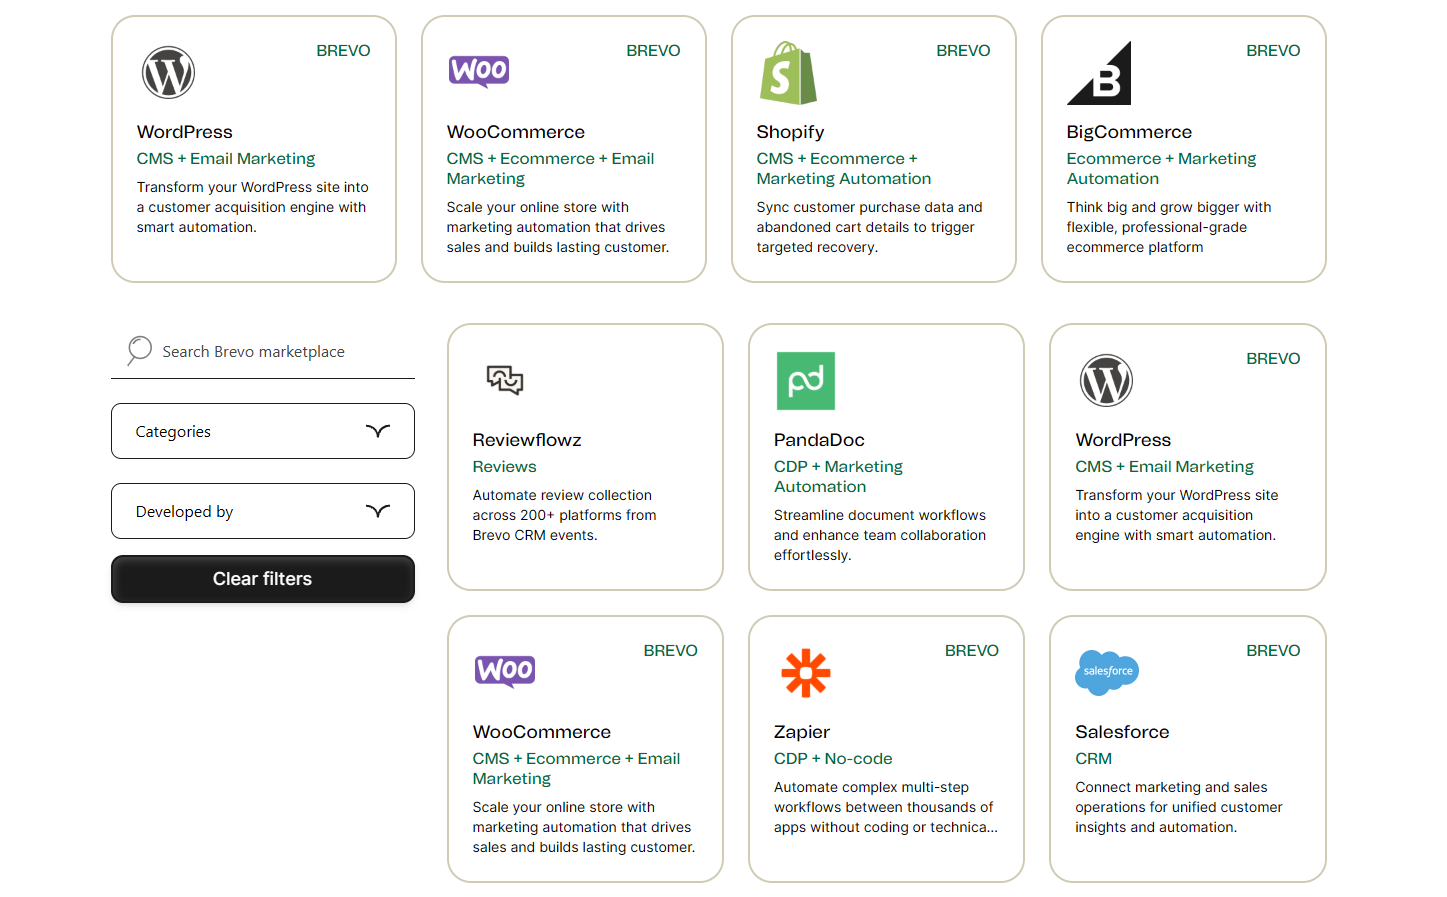Click 'CDP + No-code' on Zapier card
This screenshot has height=897, width=1447.
833,759
